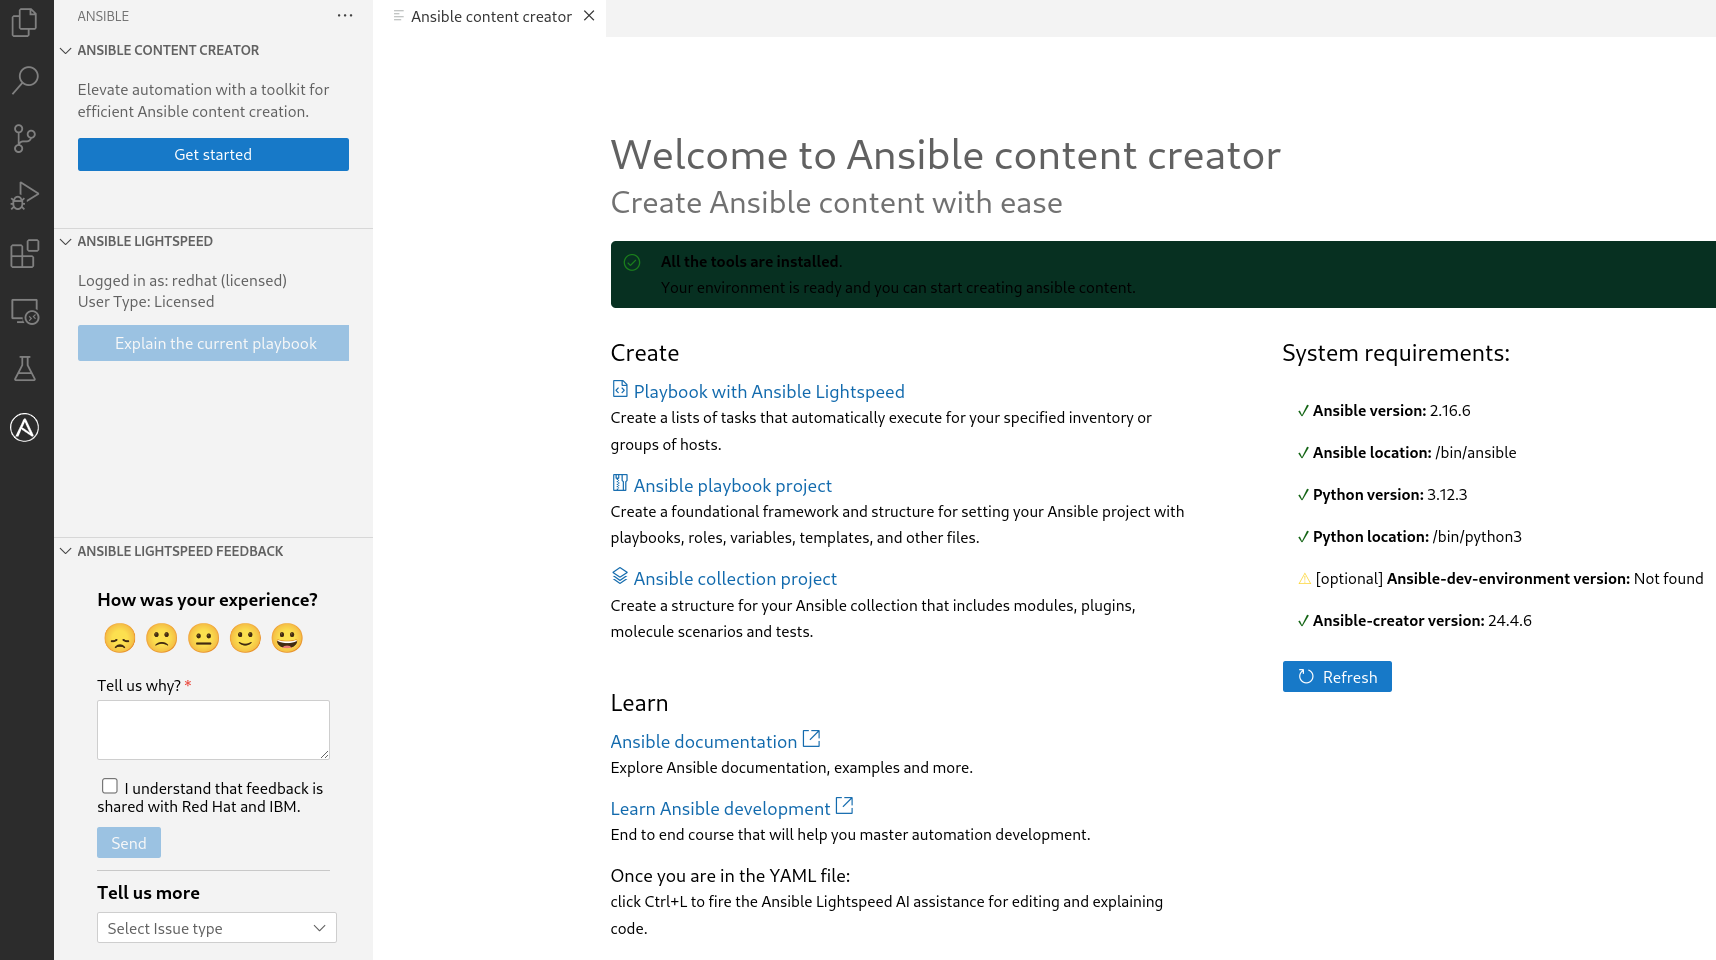The image size is (1716, 960).
Task: Open the Select Issue type dropdown
Action: point(216,928)
